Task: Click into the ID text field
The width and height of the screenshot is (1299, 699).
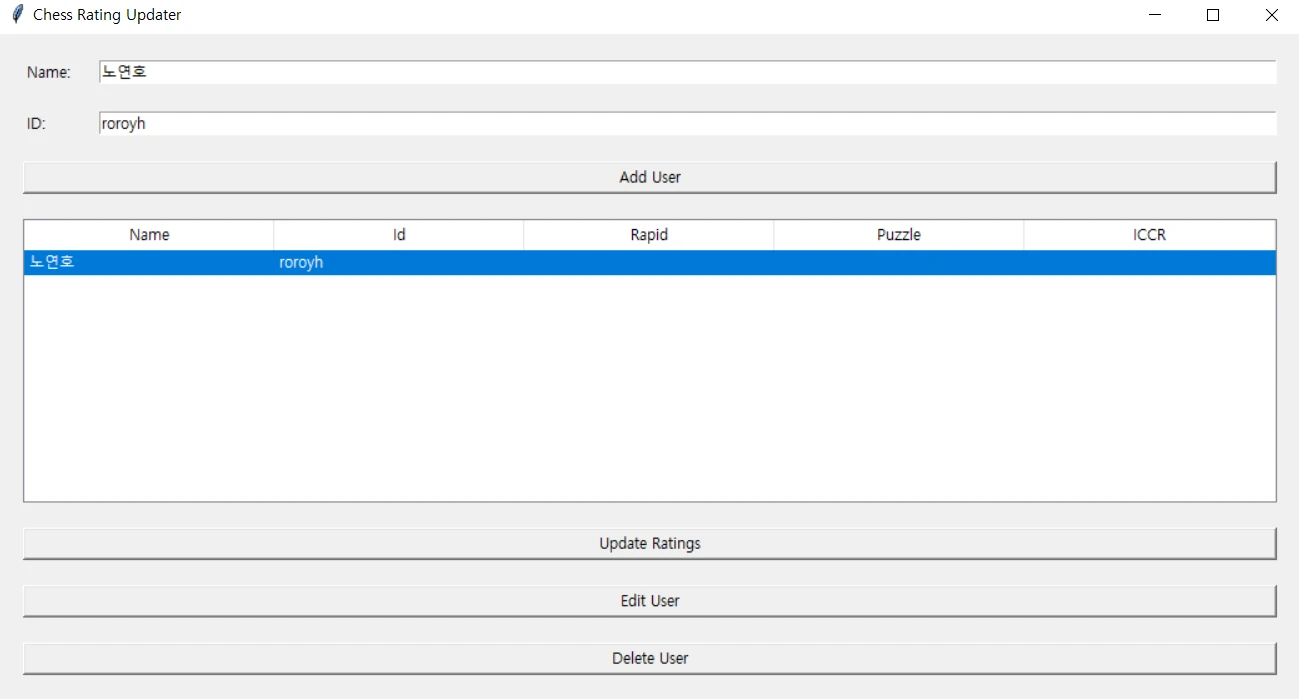Action: pyautogui.click(x=687, y=124)
